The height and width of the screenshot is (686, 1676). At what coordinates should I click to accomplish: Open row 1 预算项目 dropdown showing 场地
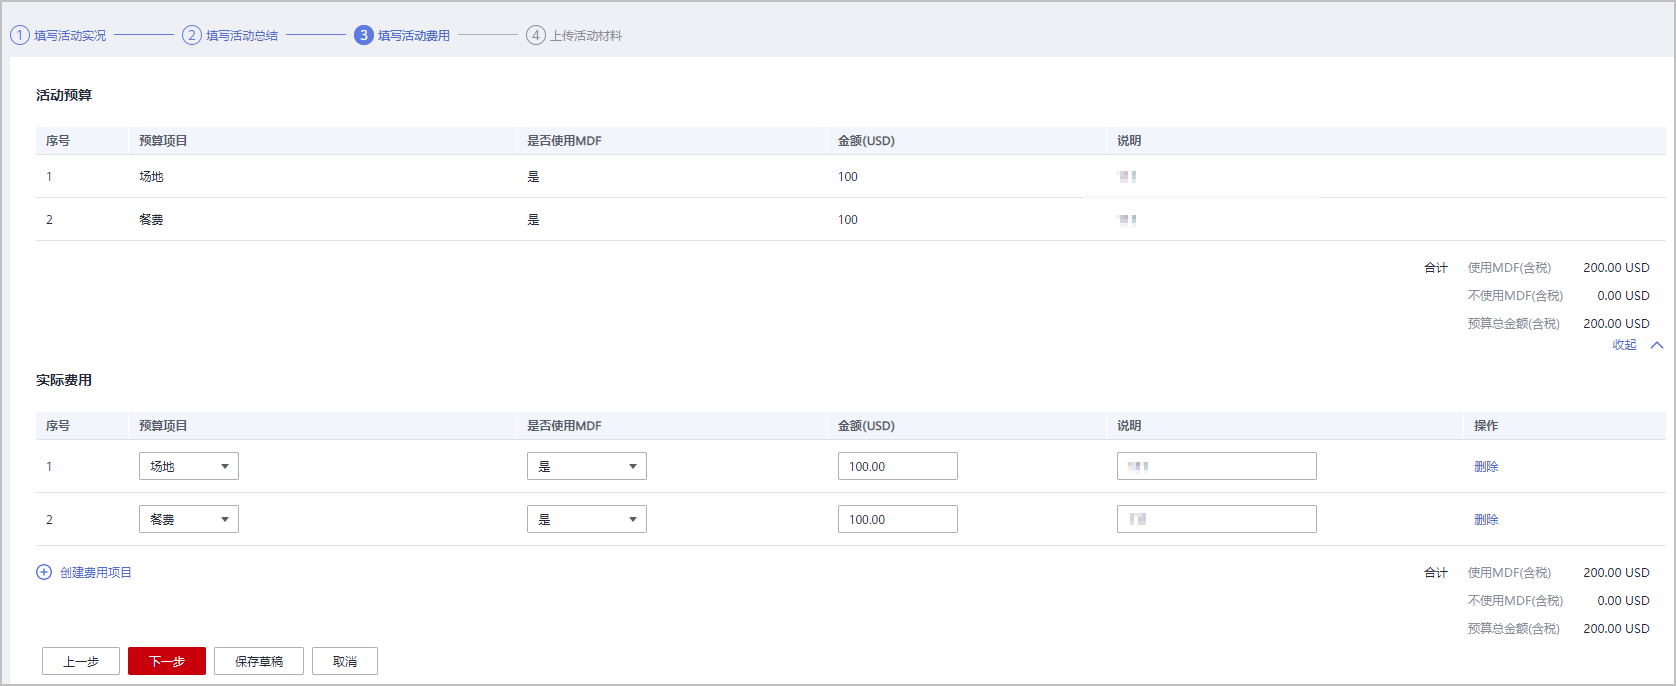click(x=188, y=466)
